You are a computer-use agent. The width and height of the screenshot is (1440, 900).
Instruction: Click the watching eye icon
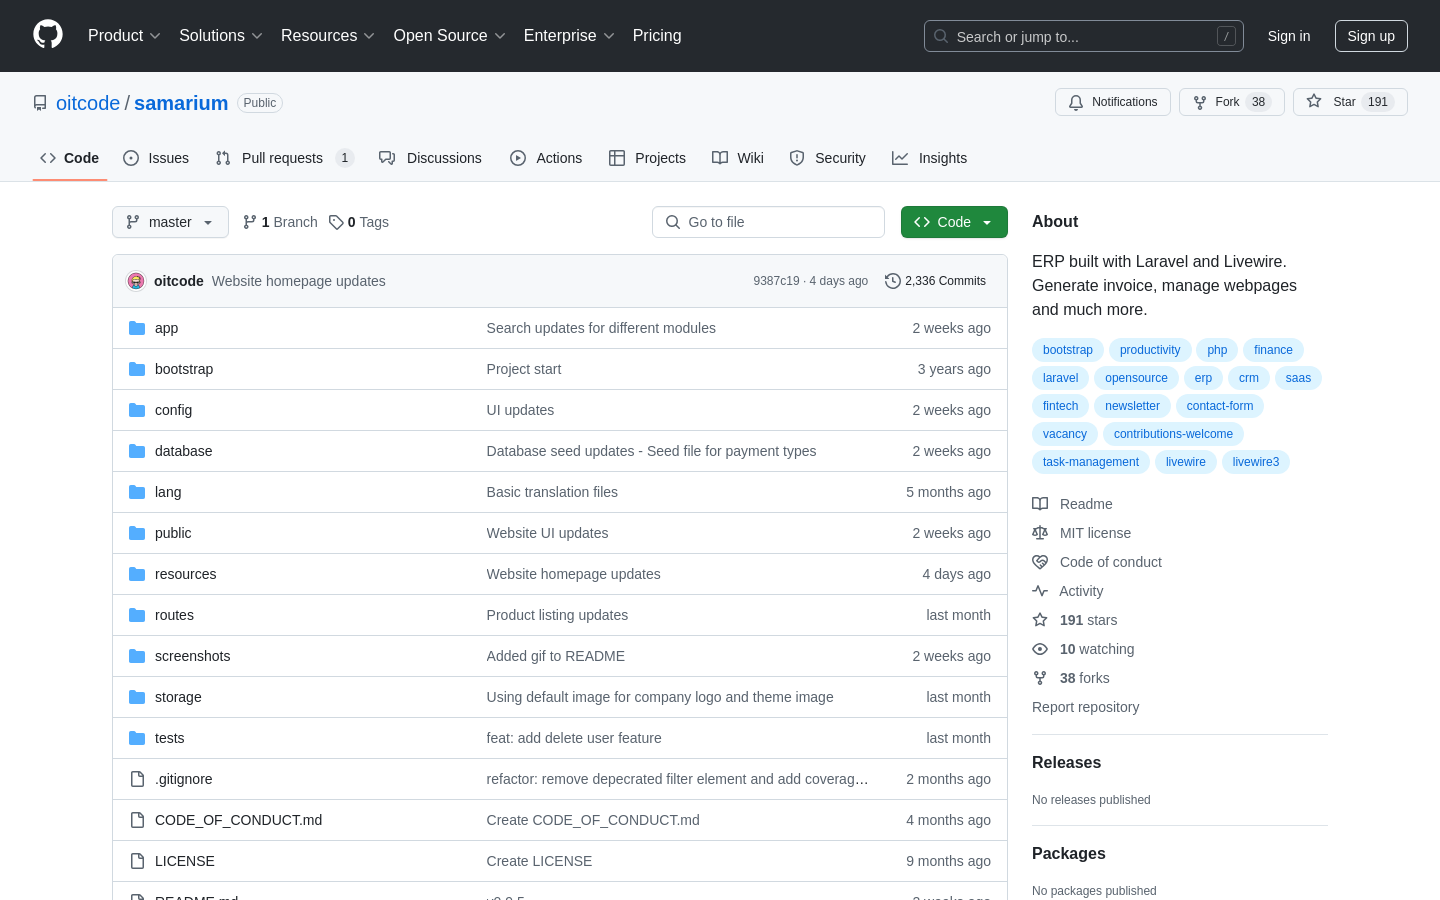1040,649
